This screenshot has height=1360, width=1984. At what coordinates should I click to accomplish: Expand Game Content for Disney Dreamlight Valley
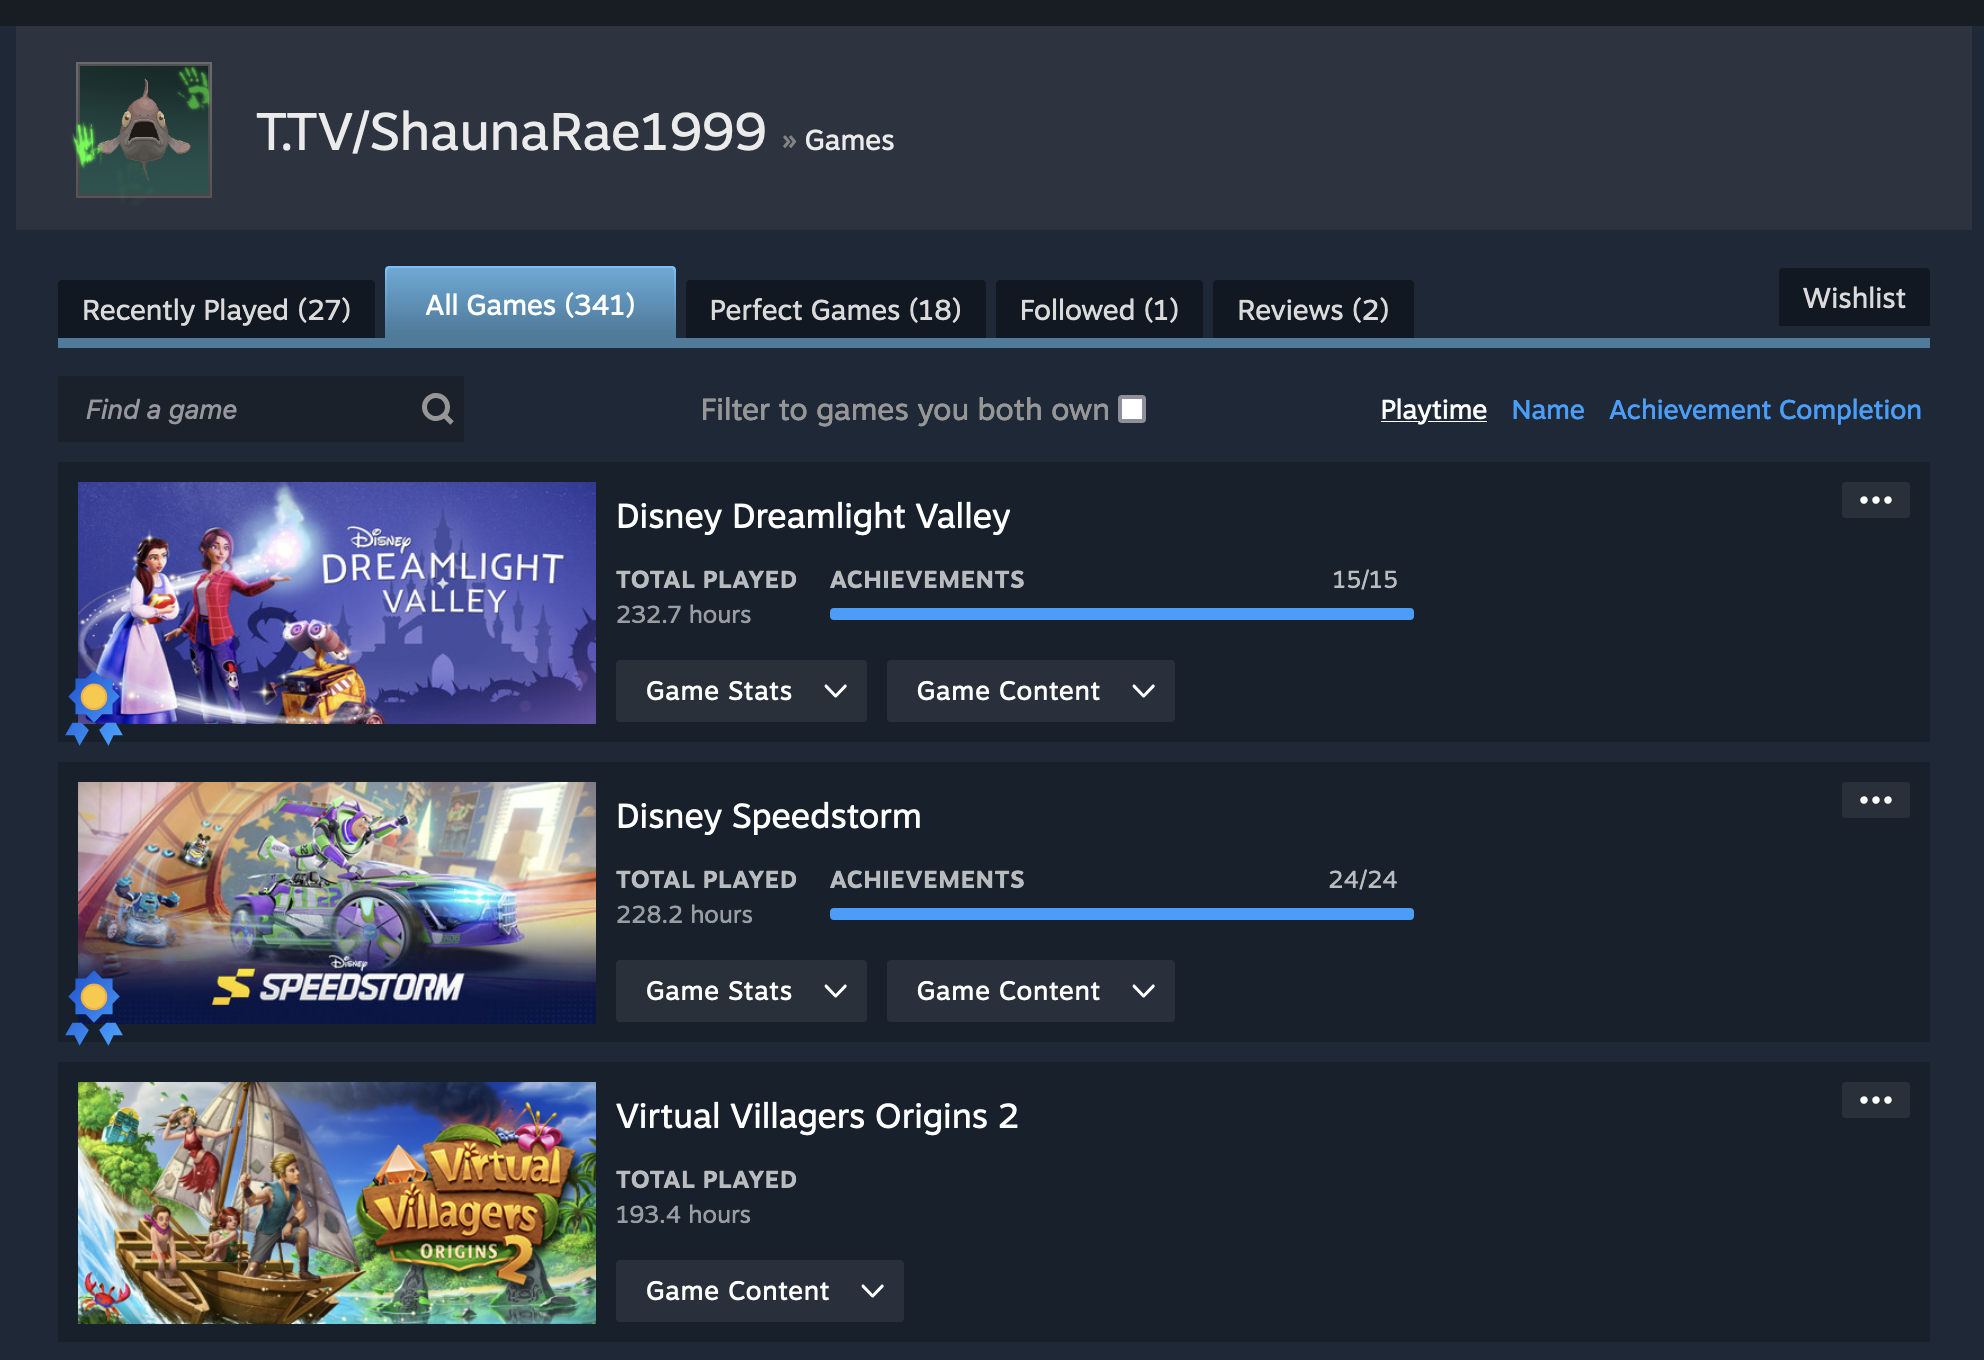pos(1031,691)
